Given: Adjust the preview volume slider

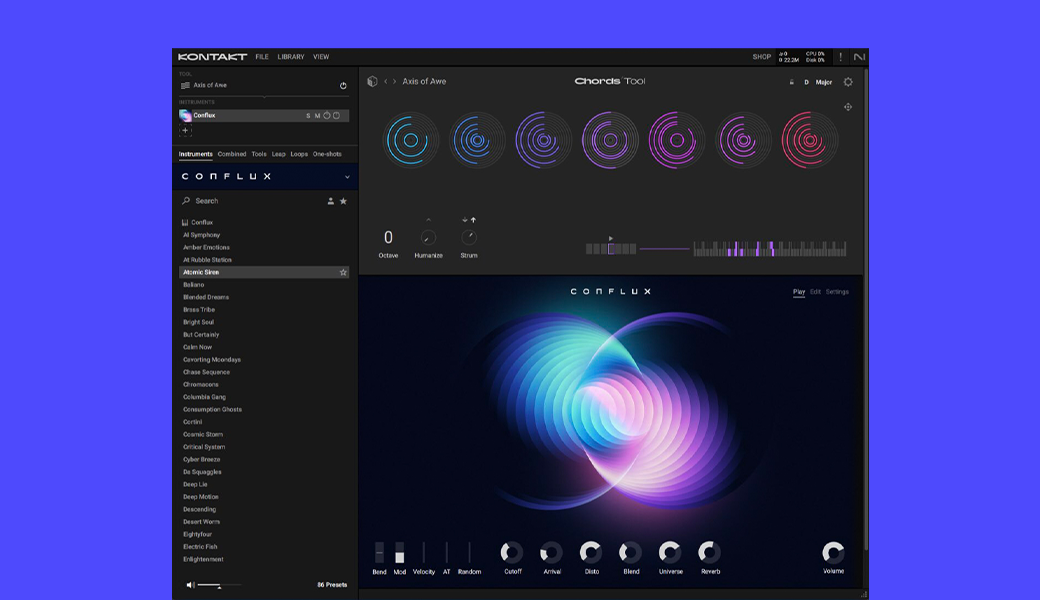Looking at the screenshot, I should 219,585.
